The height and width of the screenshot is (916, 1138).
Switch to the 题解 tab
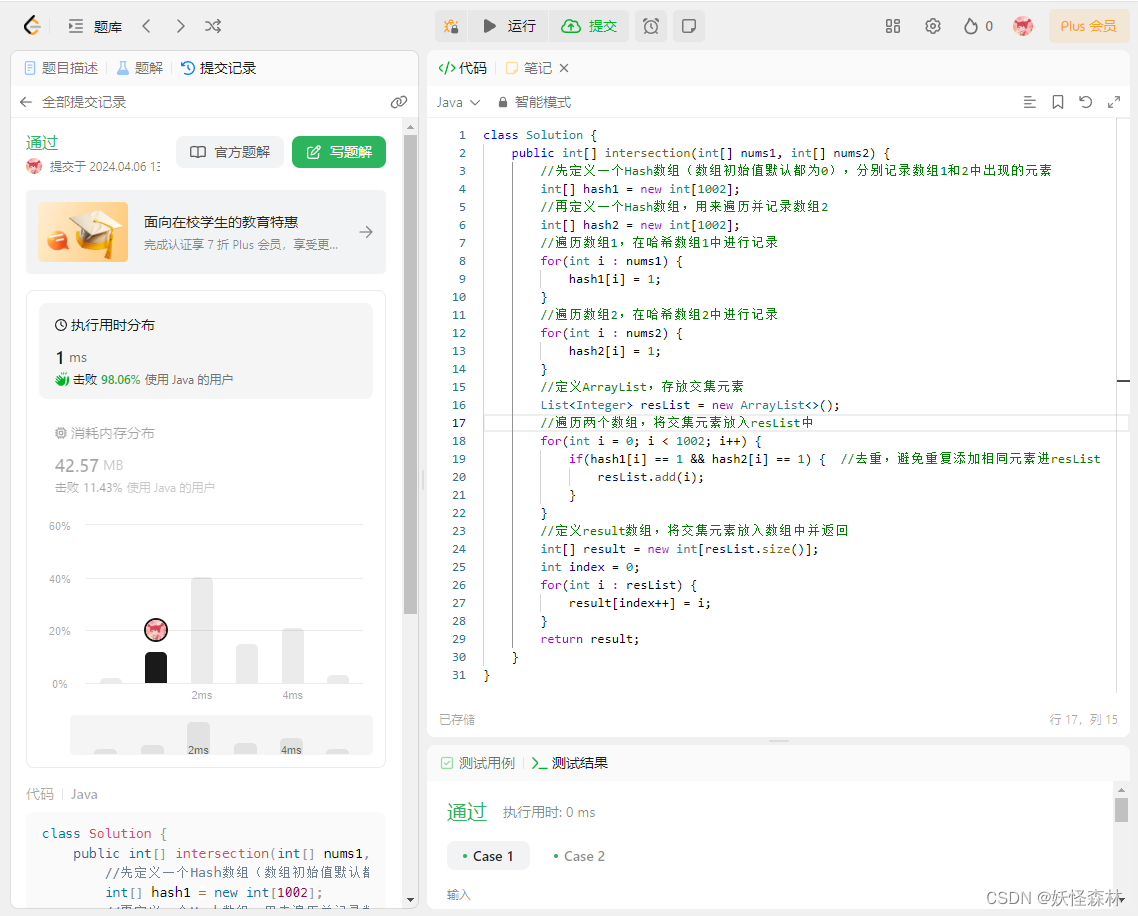pos(140,68)
